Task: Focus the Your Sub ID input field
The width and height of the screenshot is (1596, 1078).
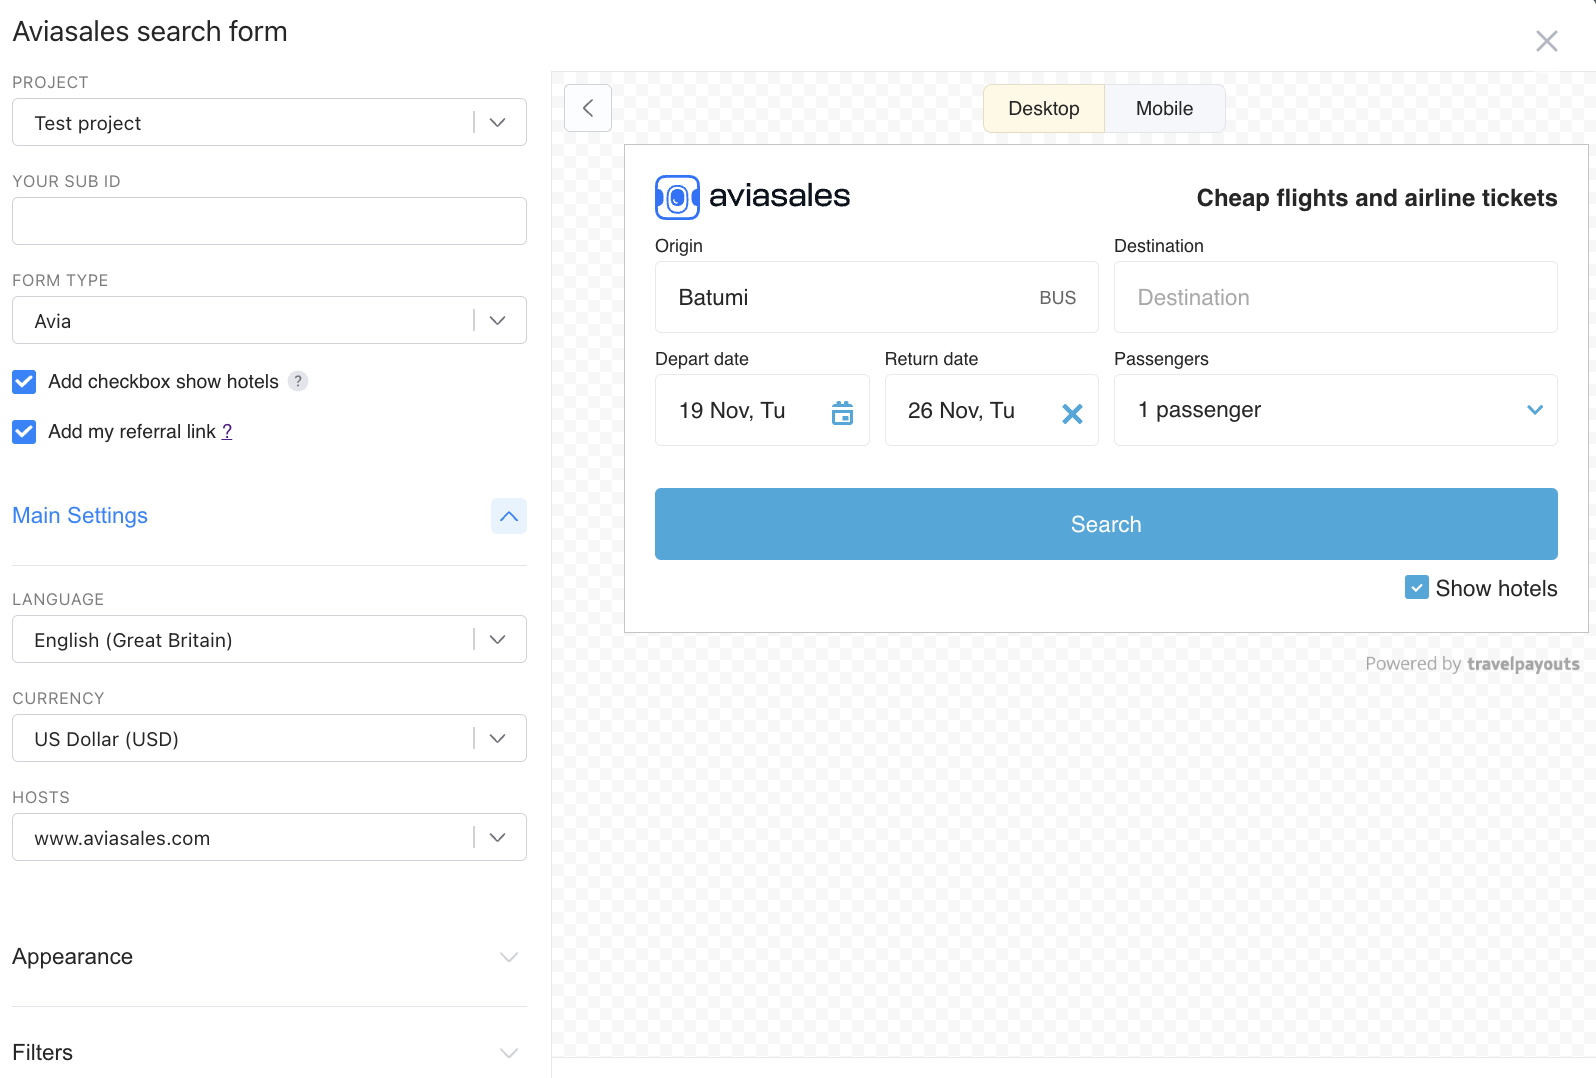Action: [269, 221]
